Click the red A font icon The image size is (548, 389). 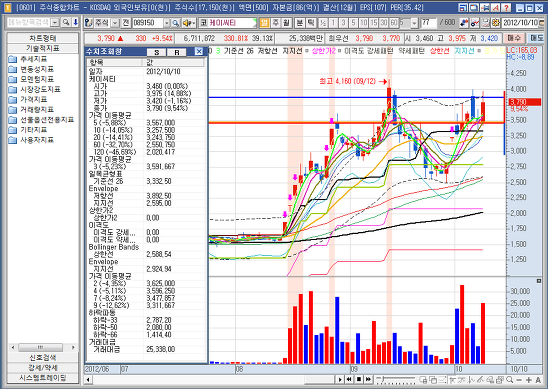tap(495, 7)
